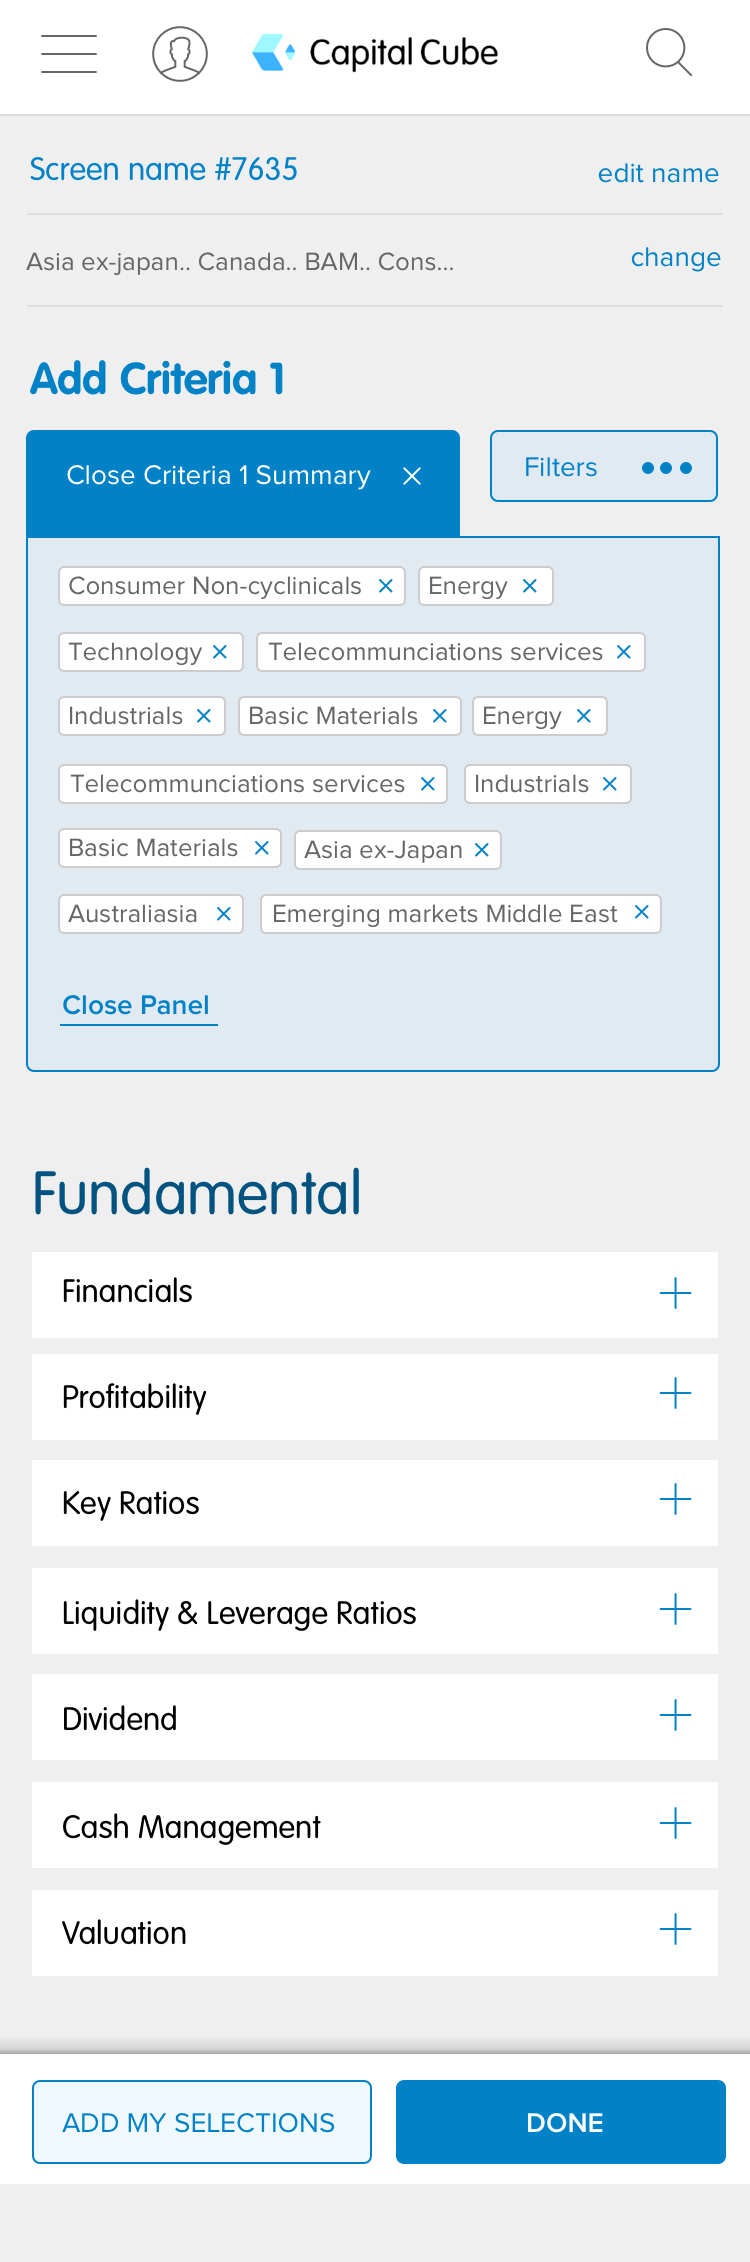Click the Close Panel link

(x=136, y=1005)
